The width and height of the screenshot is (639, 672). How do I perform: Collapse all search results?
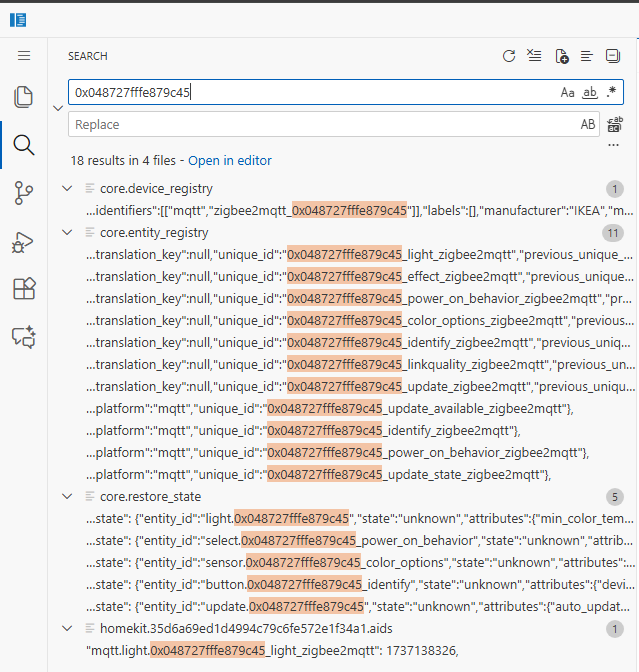[613, 56]
